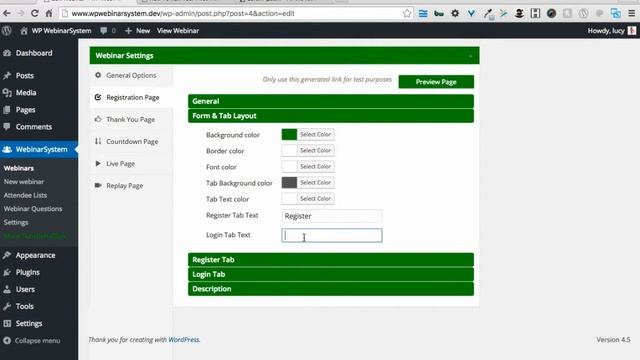Open the New dropdown in admin bar
Viewport: 640px width, 360px height.
pyautogui.click(x=138, y=31)
